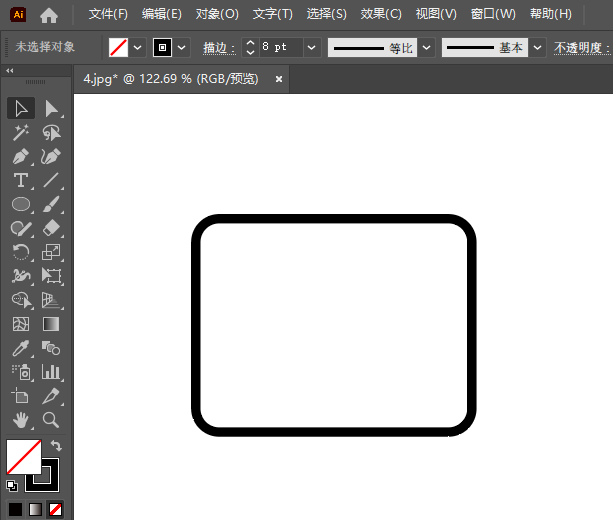Viewport: 613px width, 520px height.
Task: Open the fill color dropdown arrow
Action: tap(138, 48)
